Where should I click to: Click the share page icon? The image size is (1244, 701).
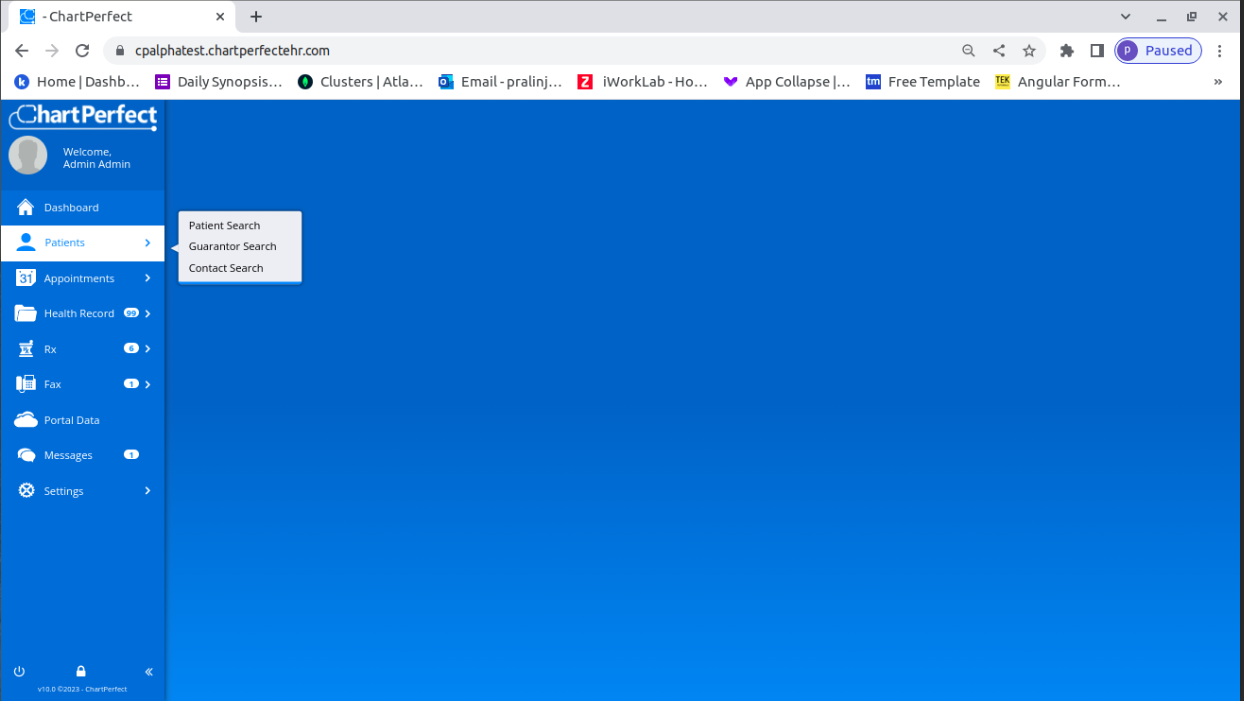pyautogui.click(x=998, y=50)
